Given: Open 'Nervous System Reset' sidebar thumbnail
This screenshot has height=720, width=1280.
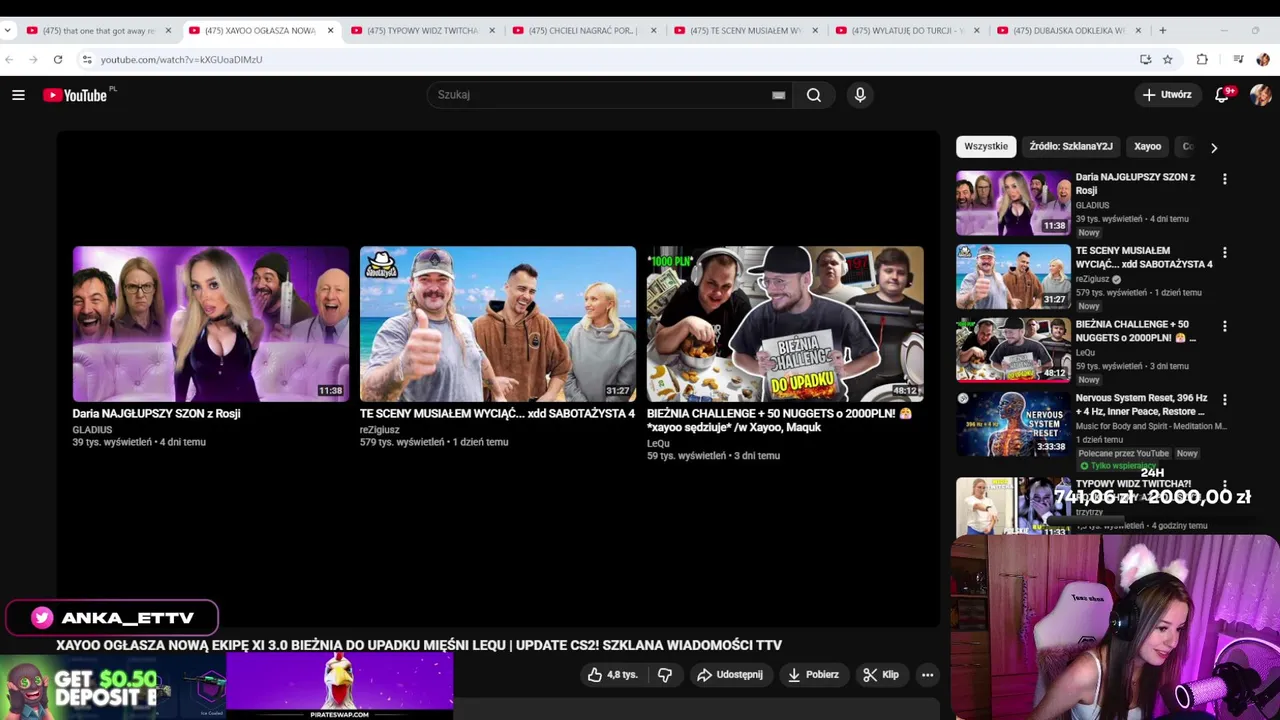Looking at the screenshot, I should [x=1013, y=424].
